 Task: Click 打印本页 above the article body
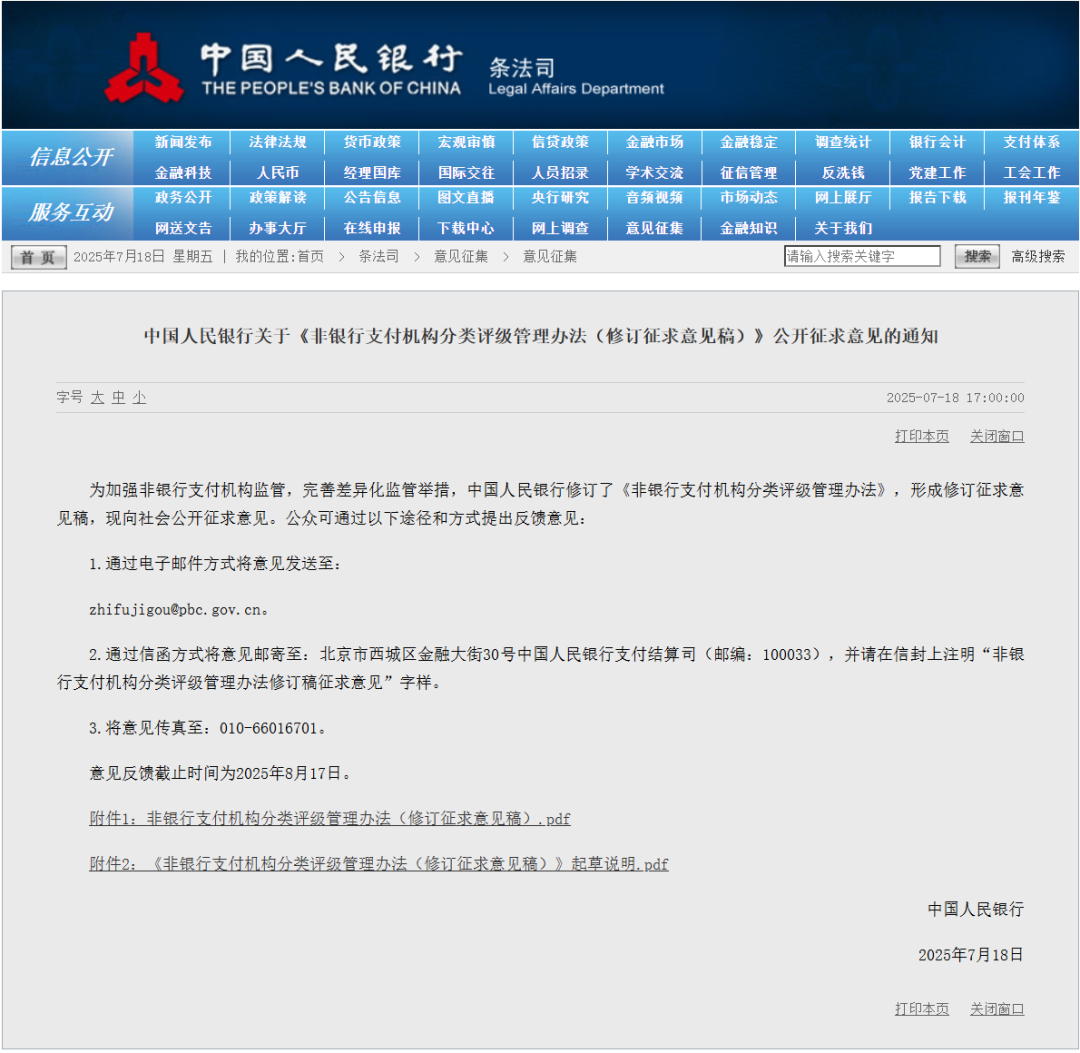(922, 436)
